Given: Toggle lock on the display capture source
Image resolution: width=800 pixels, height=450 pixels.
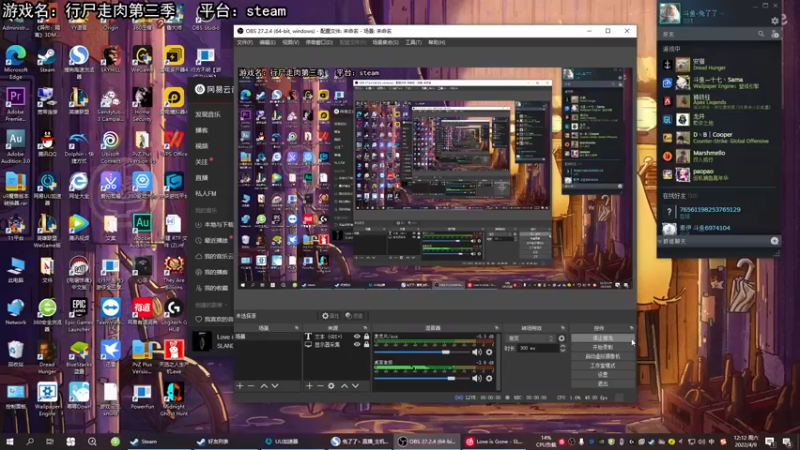Looking at the screenshot, I should 366,344.
